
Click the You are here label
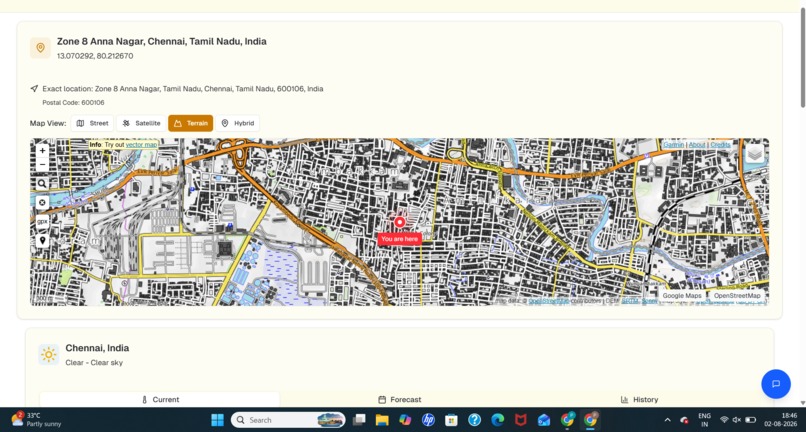(399, 239)
